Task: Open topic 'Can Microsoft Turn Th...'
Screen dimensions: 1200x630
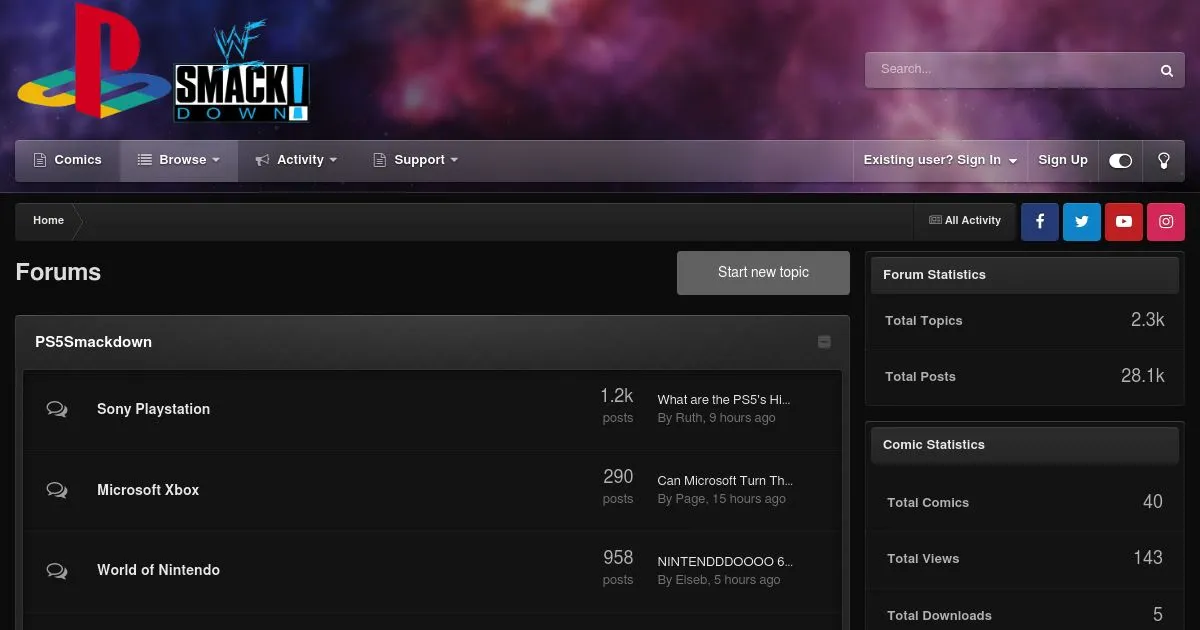Action: (725, 481)
